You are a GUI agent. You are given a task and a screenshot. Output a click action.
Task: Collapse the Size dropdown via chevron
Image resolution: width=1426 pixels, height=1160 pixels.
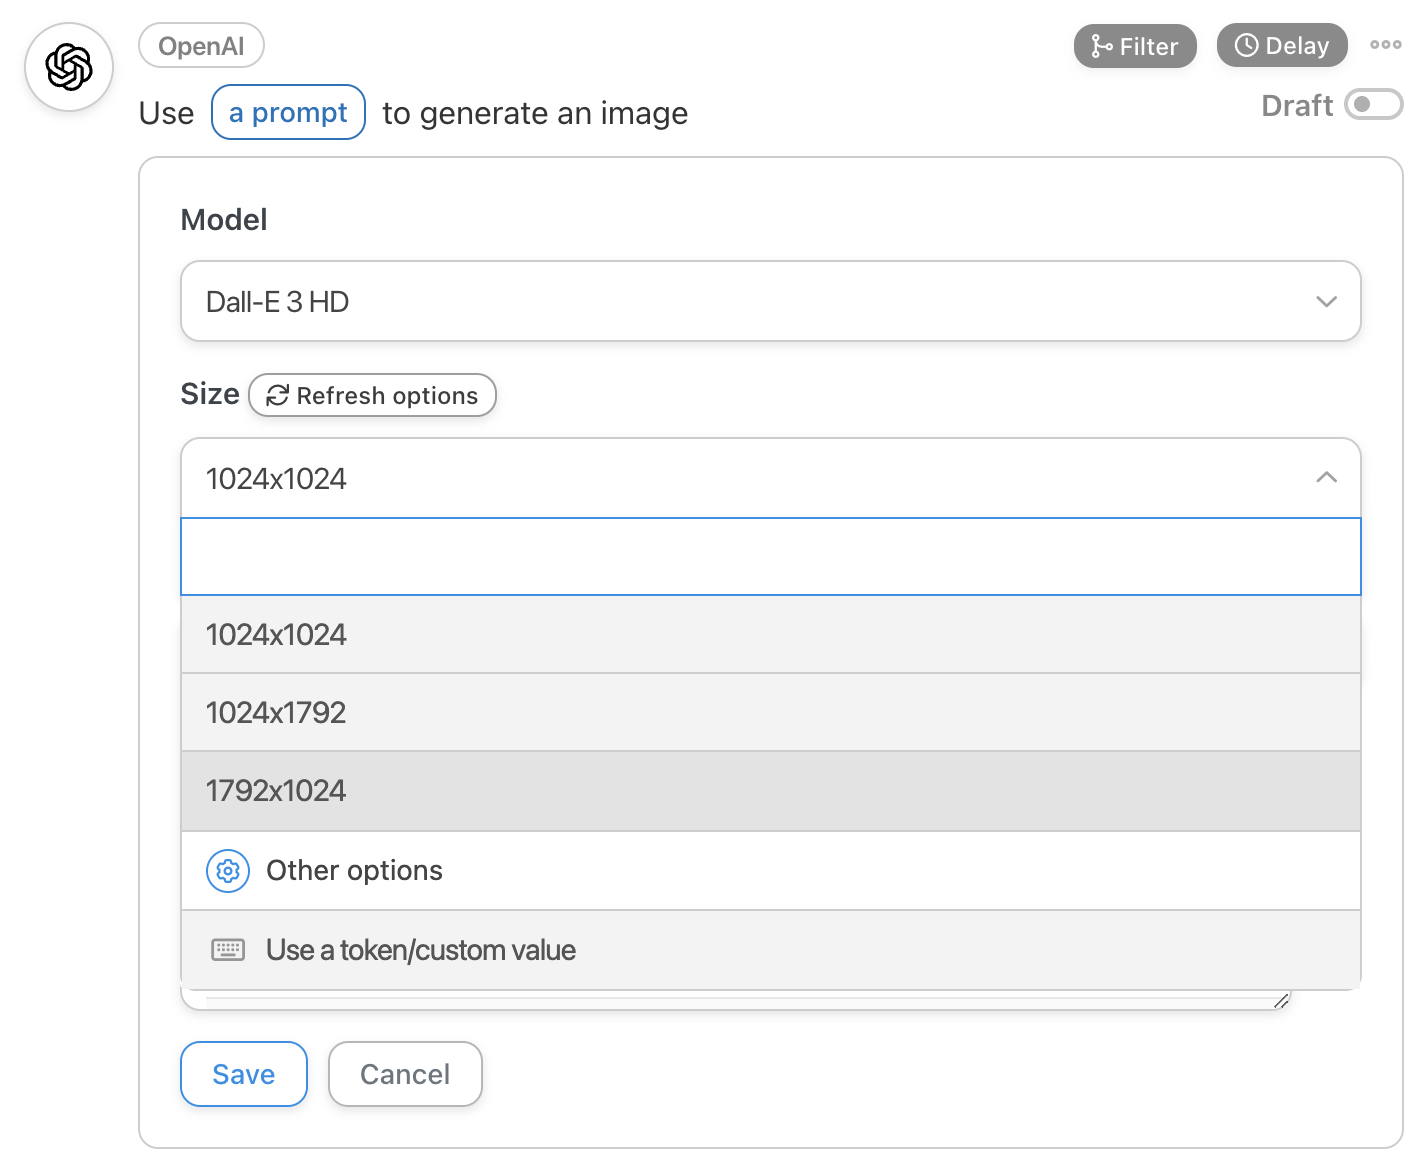point(1326,478)
